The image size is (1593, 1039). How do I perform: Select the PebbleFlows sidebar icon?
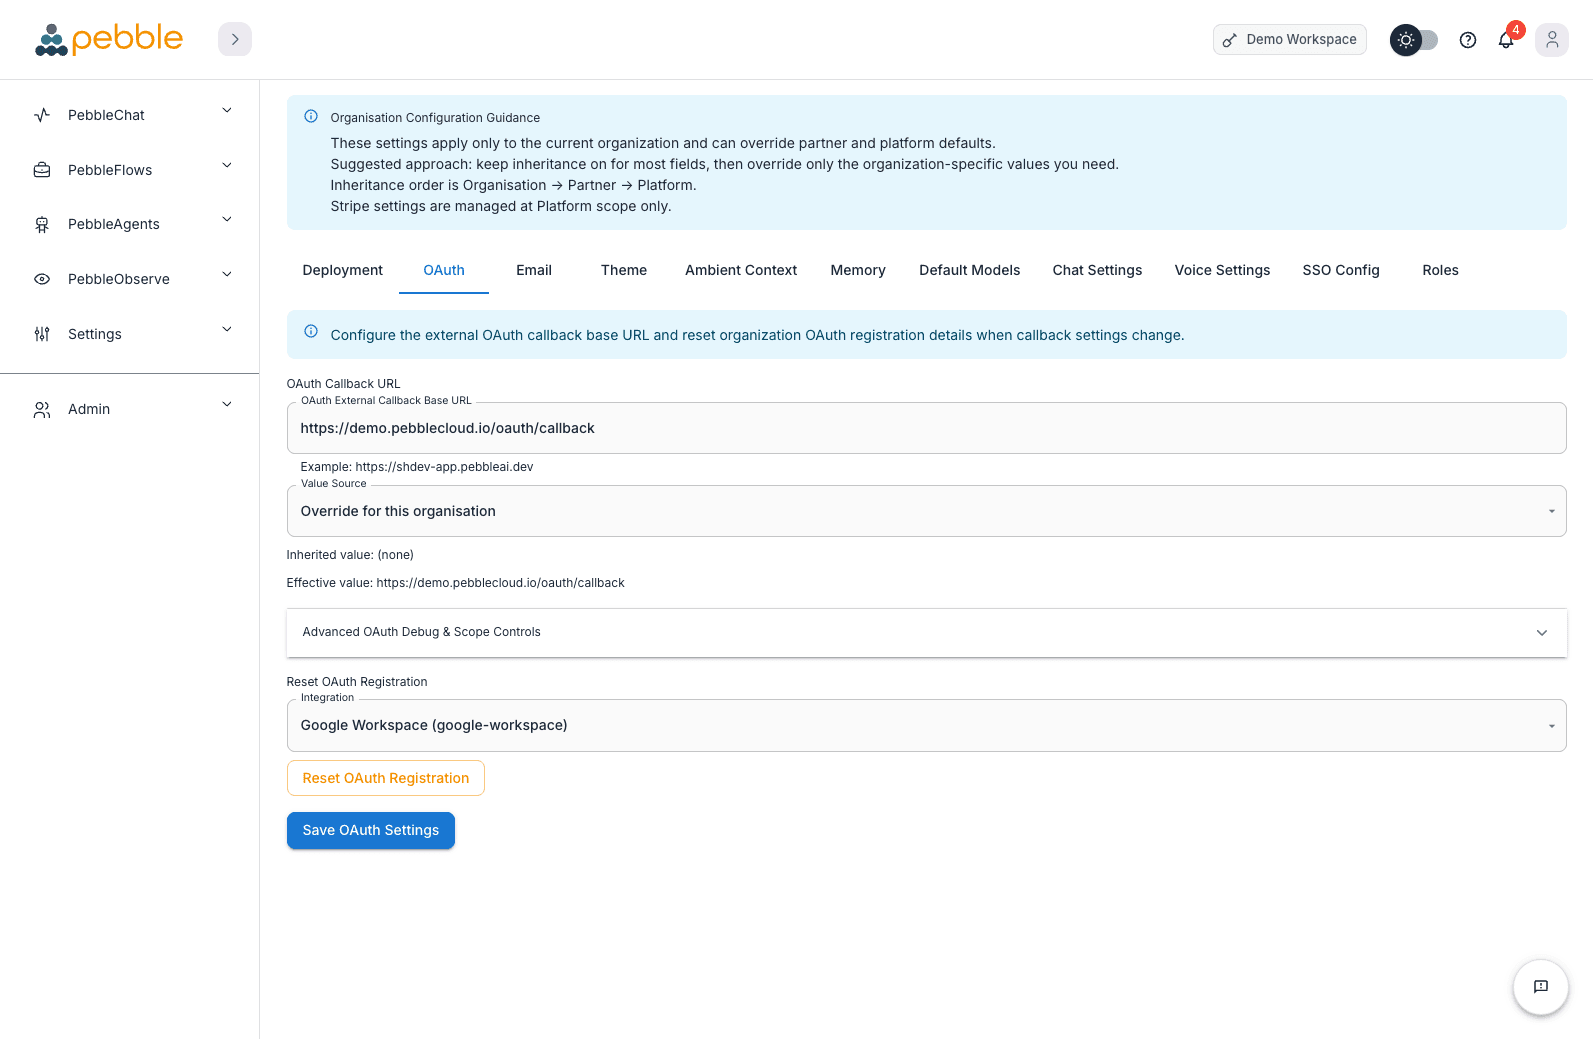click(41, 169)
